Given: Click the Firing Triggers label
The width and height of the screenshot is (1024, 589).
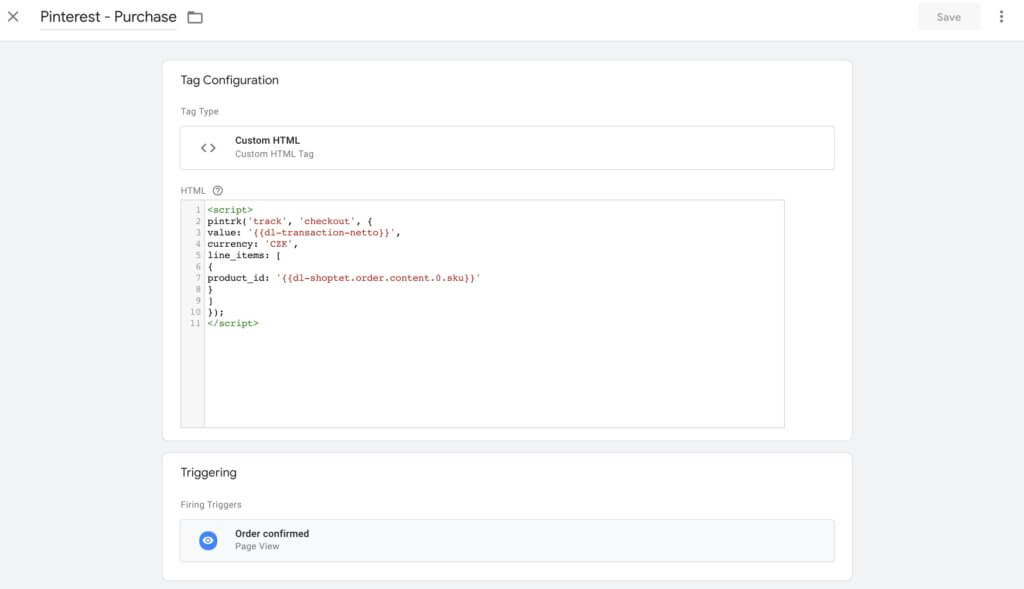Looking at the screenshot, I should click(211, 505).
